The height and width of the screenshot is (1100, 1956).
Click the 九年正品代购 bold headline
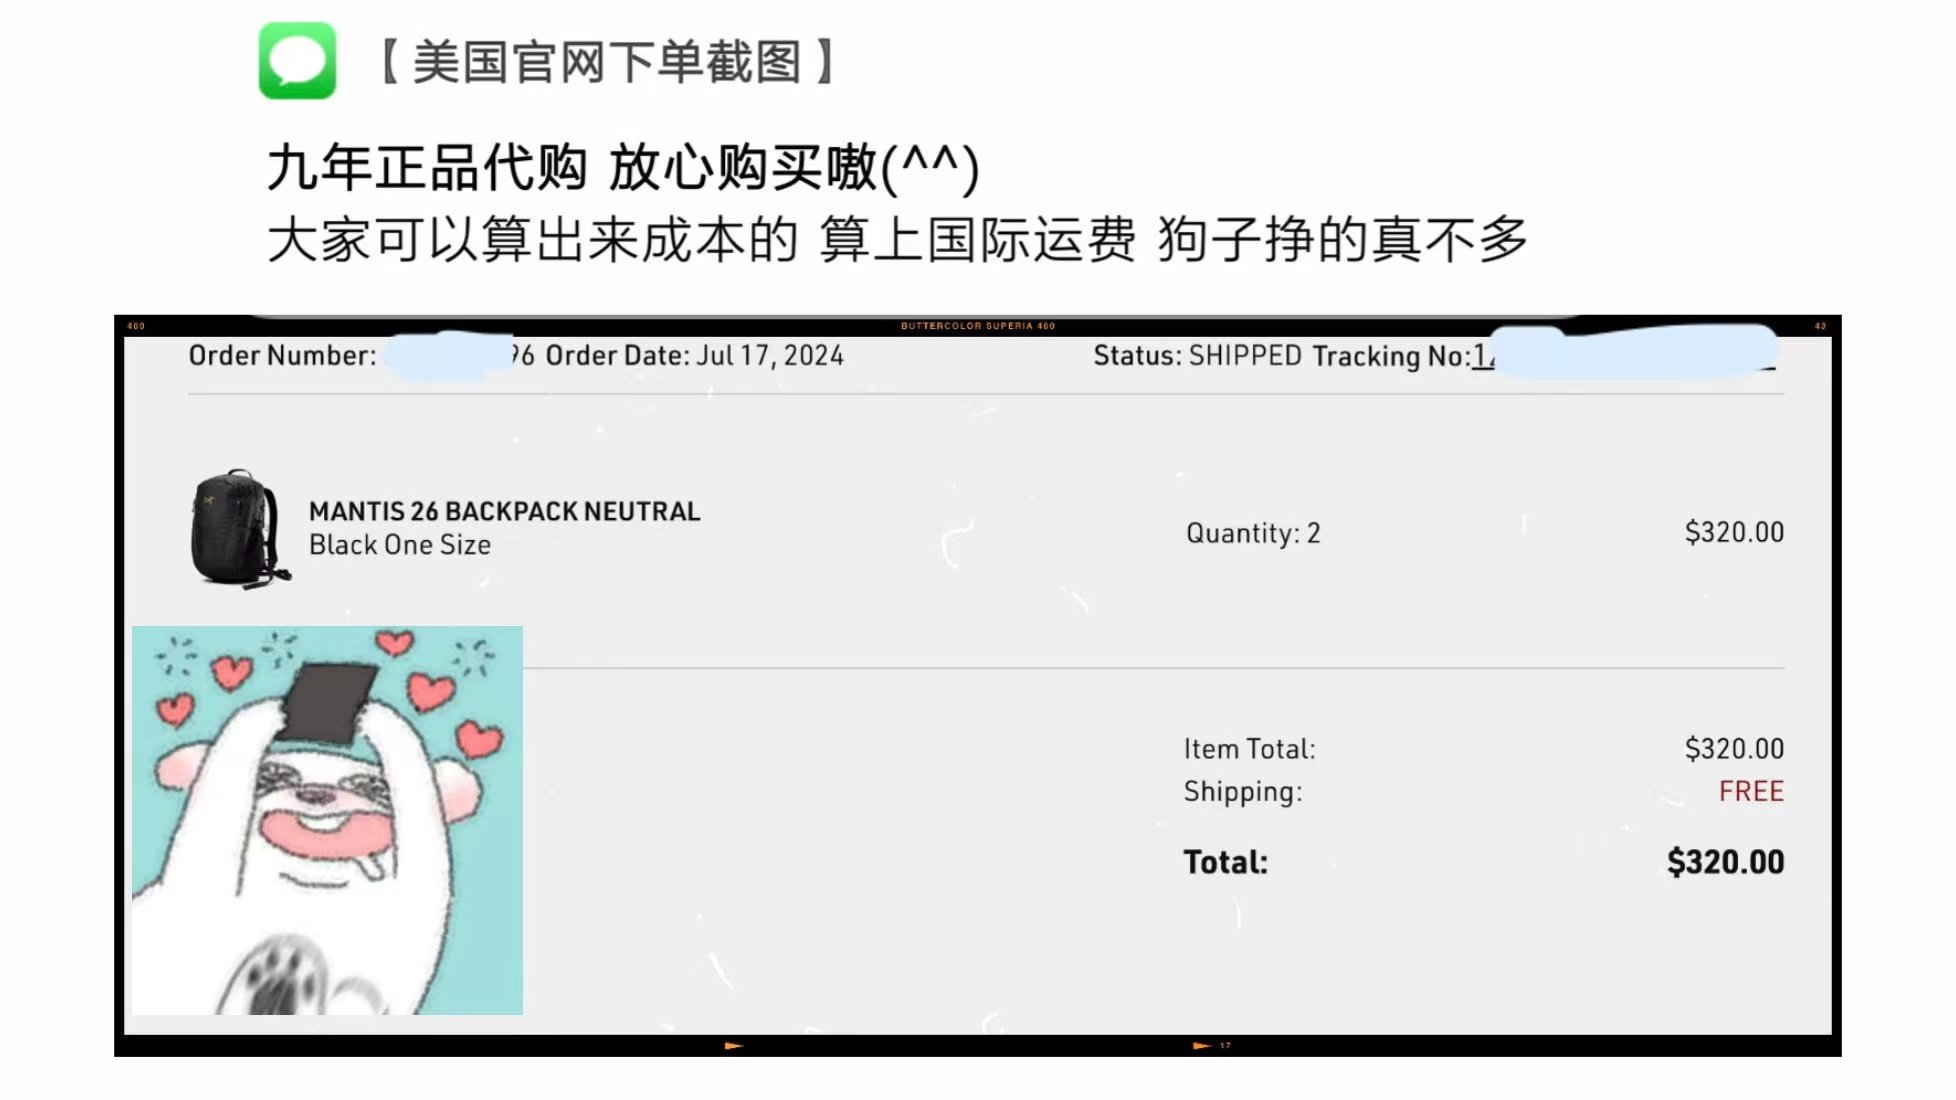427,167
